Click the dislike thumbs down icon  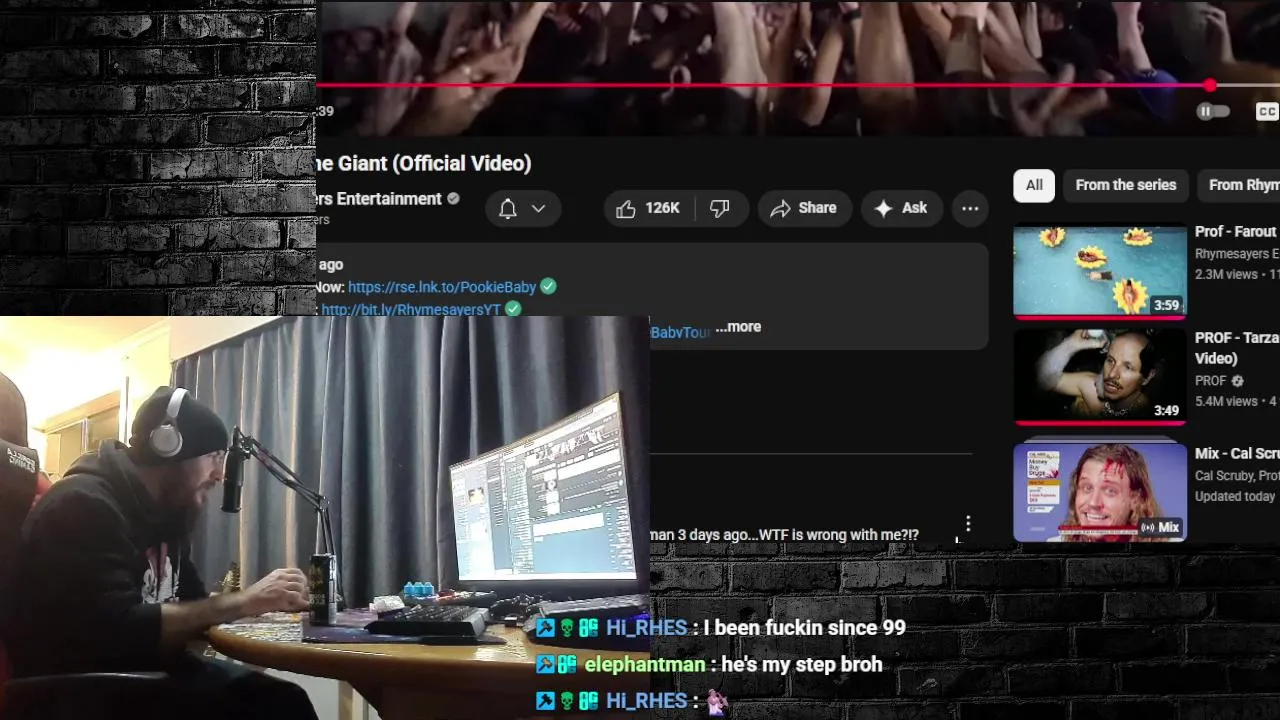tap(720, 208)
